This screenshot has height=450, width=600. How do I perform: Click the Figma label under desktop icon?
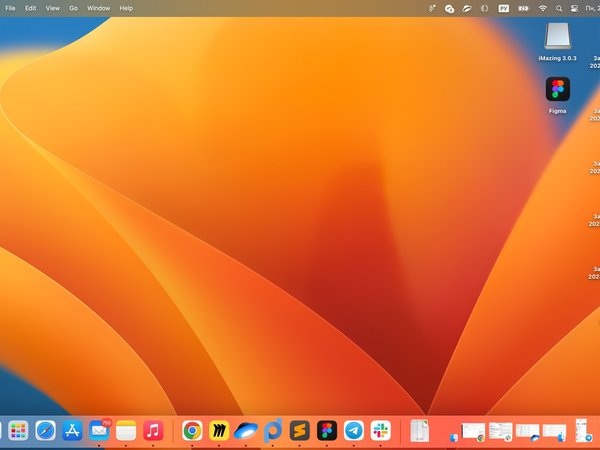click(557, 111)
